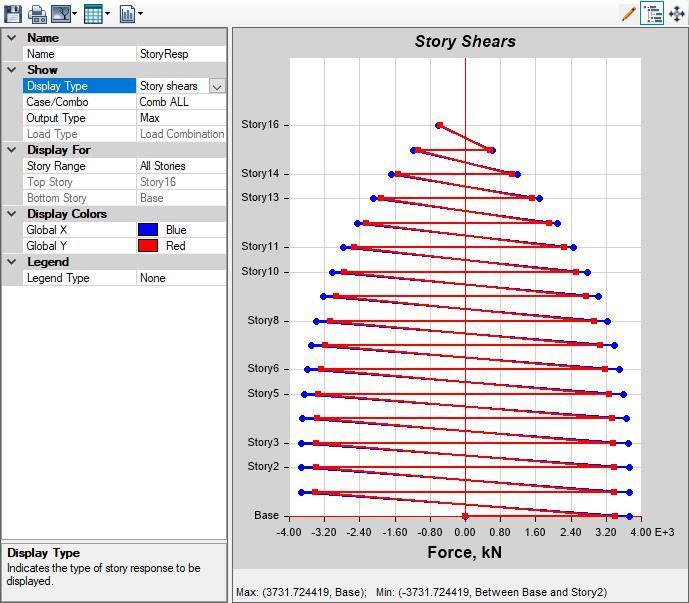Click the Story8 axis label
The height and width of the screenshot is (603, 689).
click(x=263, y=320)
